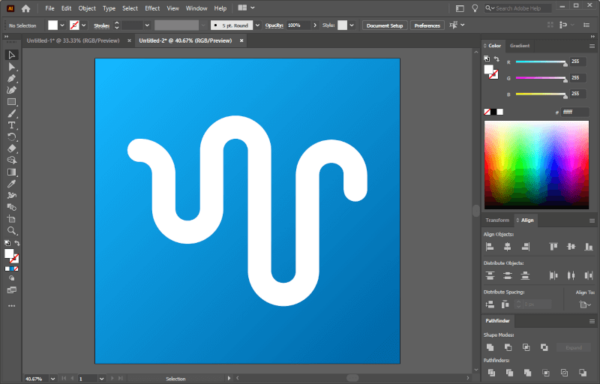Swap fill and stroke in Color panel
Screen dimensions: 600x384
(x=496, y=59)
